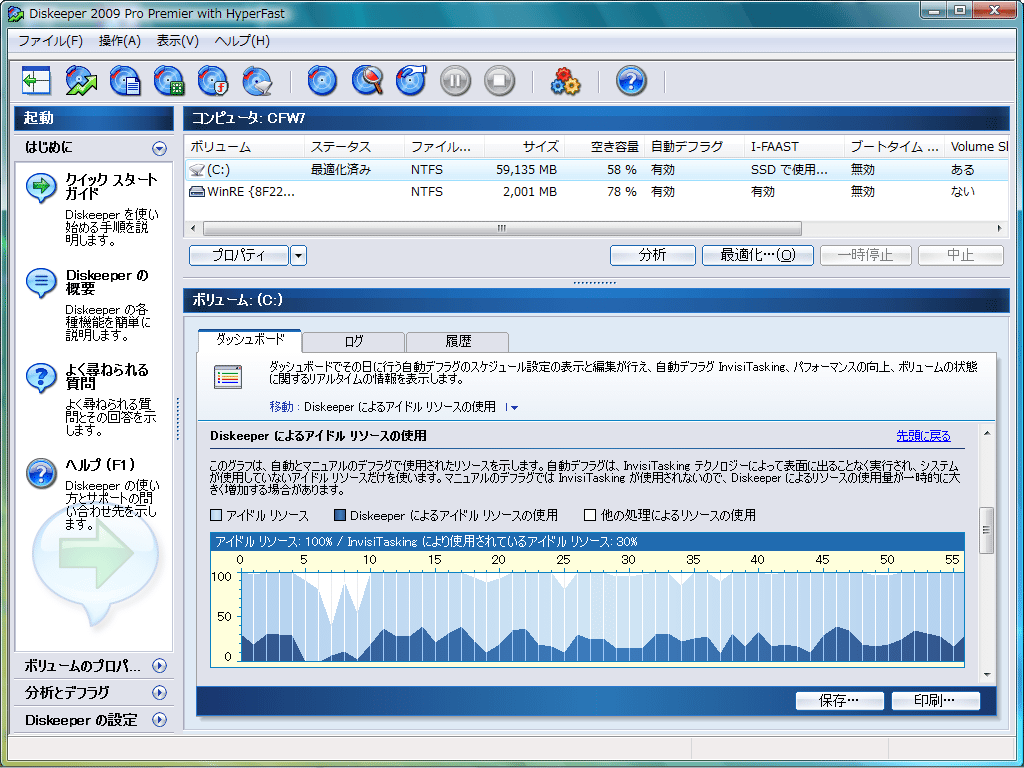Open the 操作(A) menu
The image size is (1024, 768).
pos(120,40)
